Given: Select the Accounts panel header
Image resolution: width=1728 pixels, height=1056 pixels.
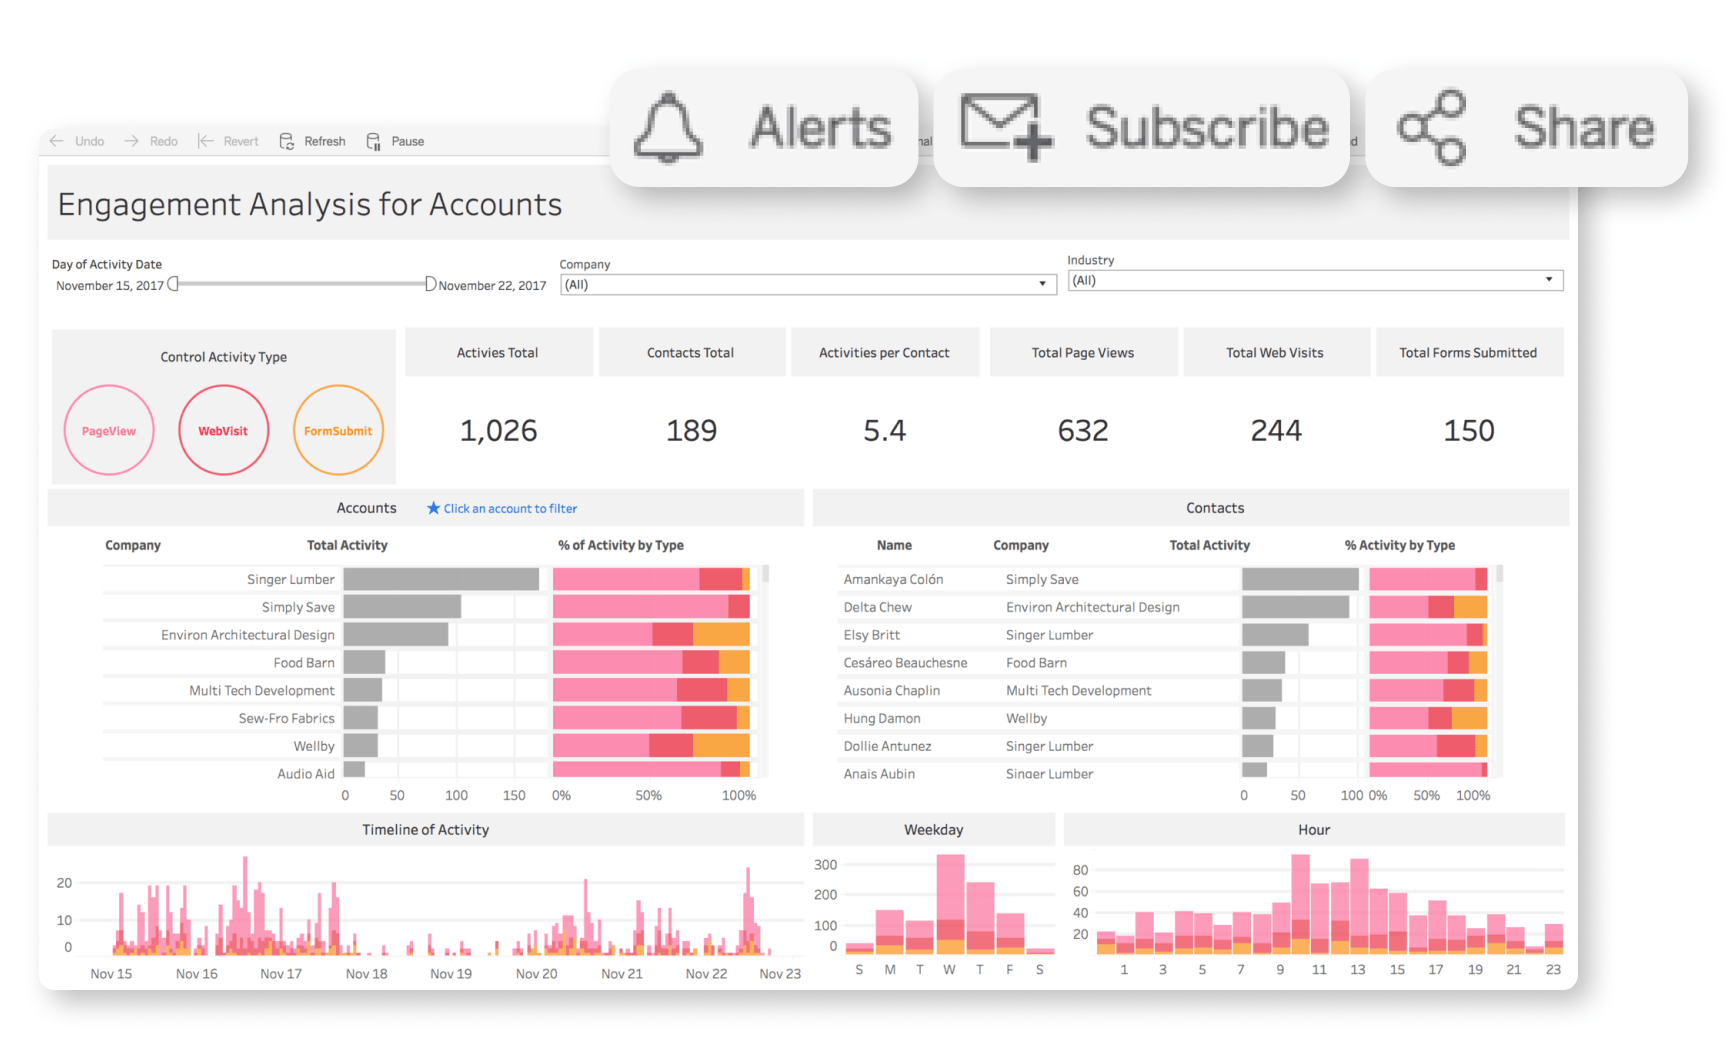Looking at the screenshot, I should [x=366, y=507].
